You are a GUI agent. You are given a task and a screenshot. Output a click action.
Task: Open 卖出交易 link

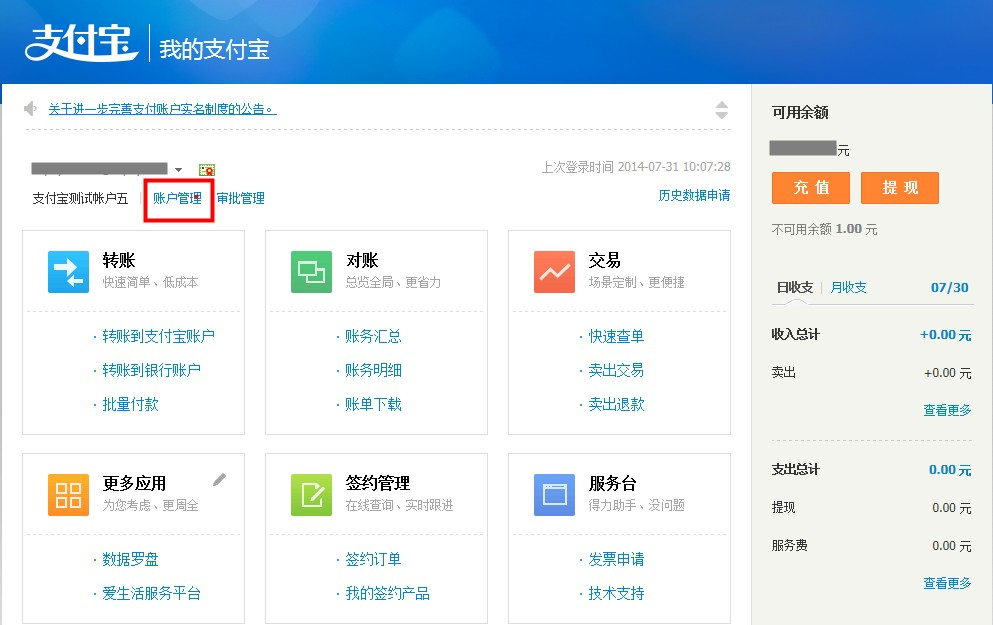[616, 370]
